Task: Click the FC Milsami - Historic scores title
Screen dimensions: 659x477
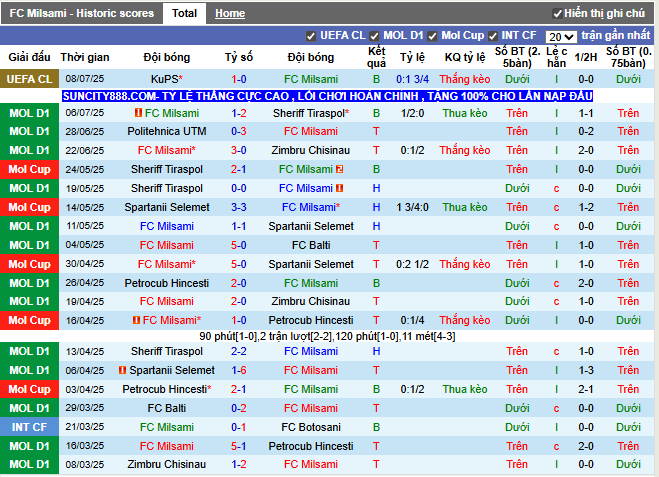Action: [x=82, y=13]
